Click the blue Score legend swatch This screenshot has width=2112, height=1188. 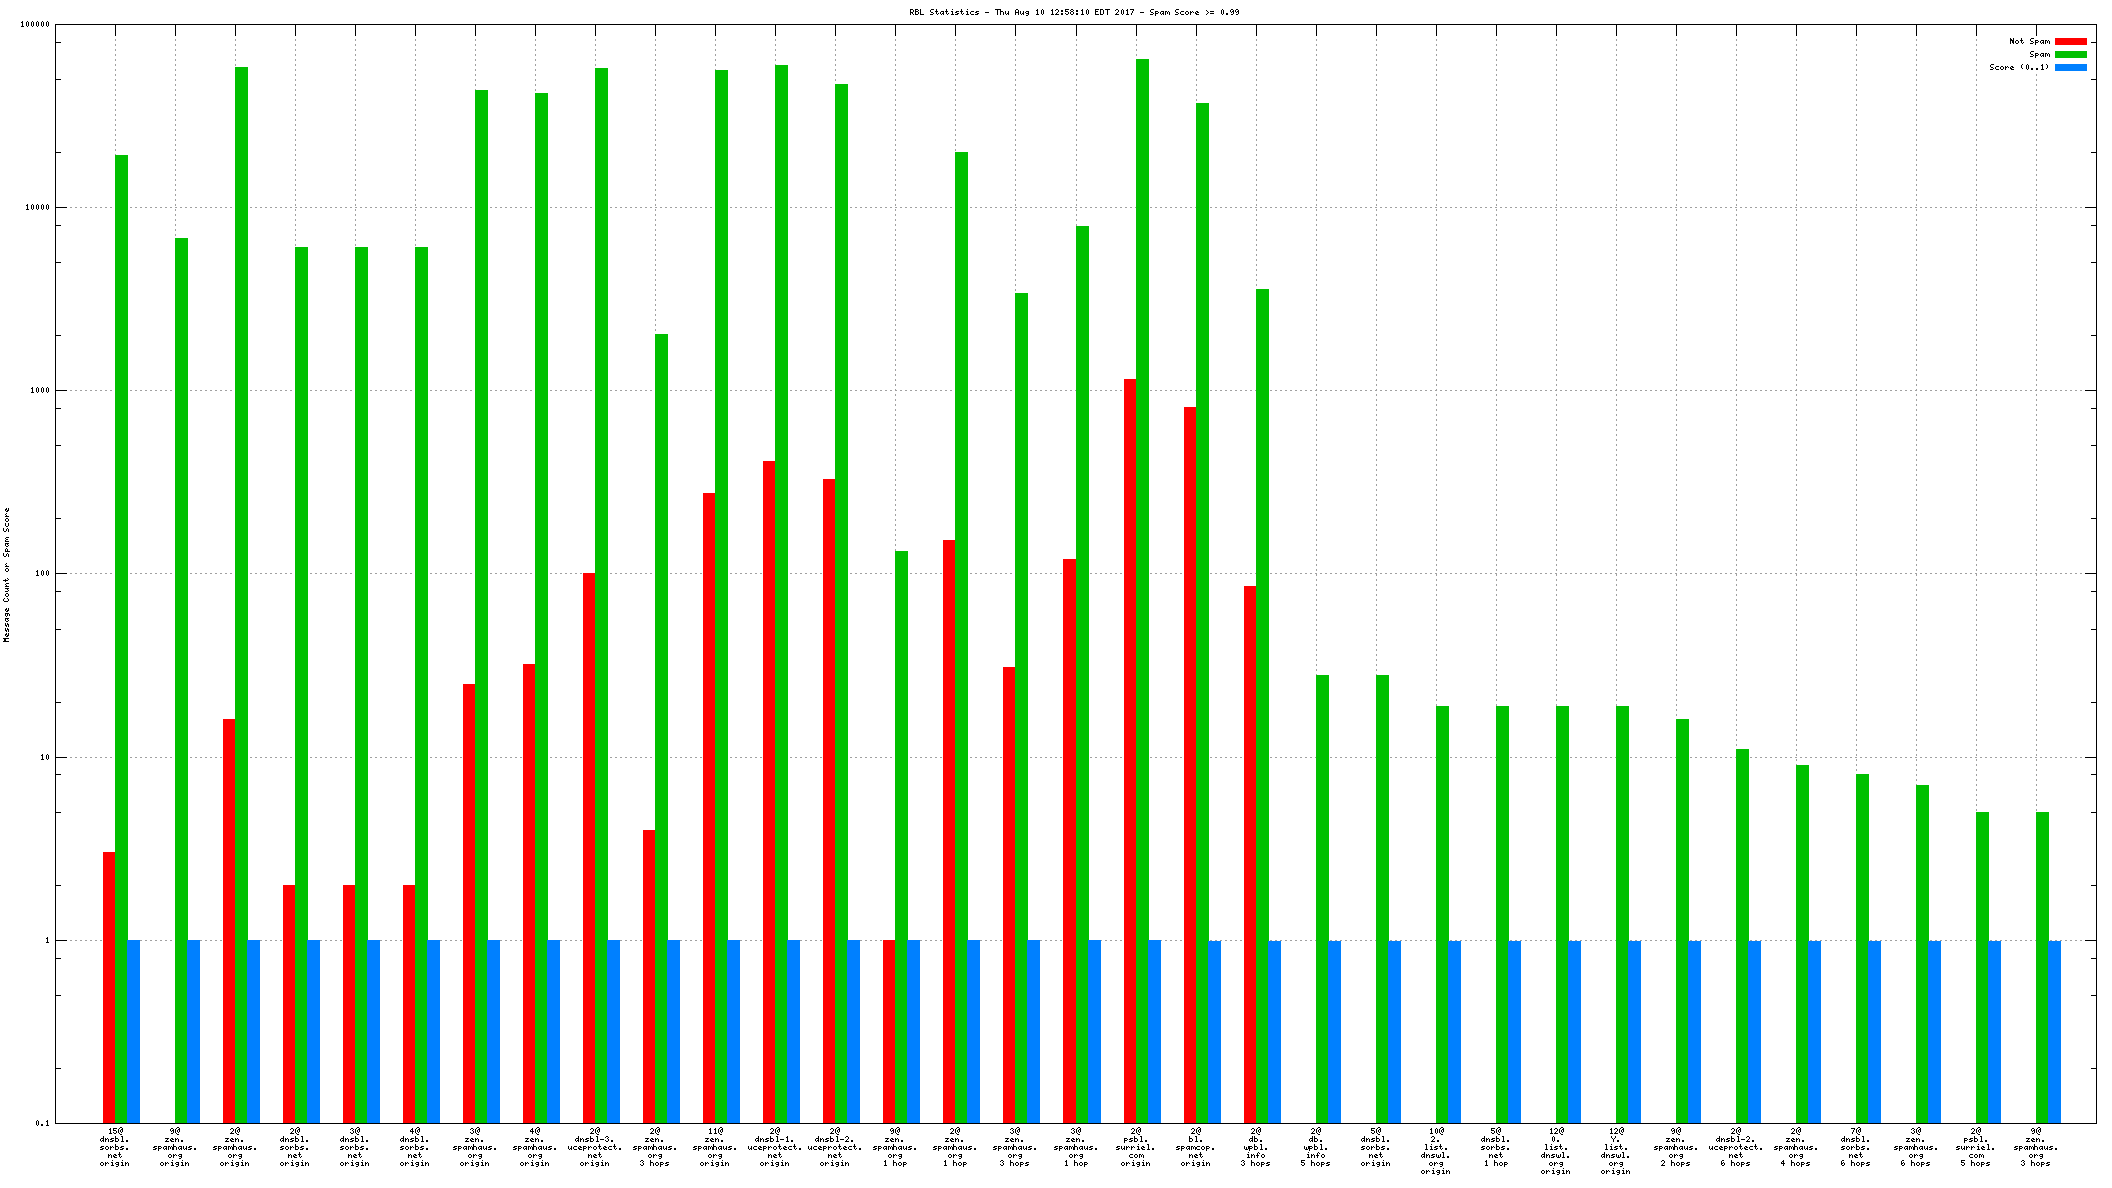(x=2070, y=68)
